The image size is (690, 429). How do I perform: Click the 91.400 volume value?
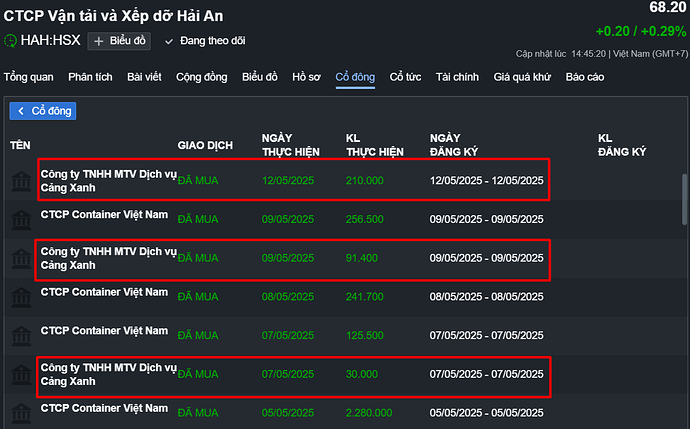click(x=362, y=258)
